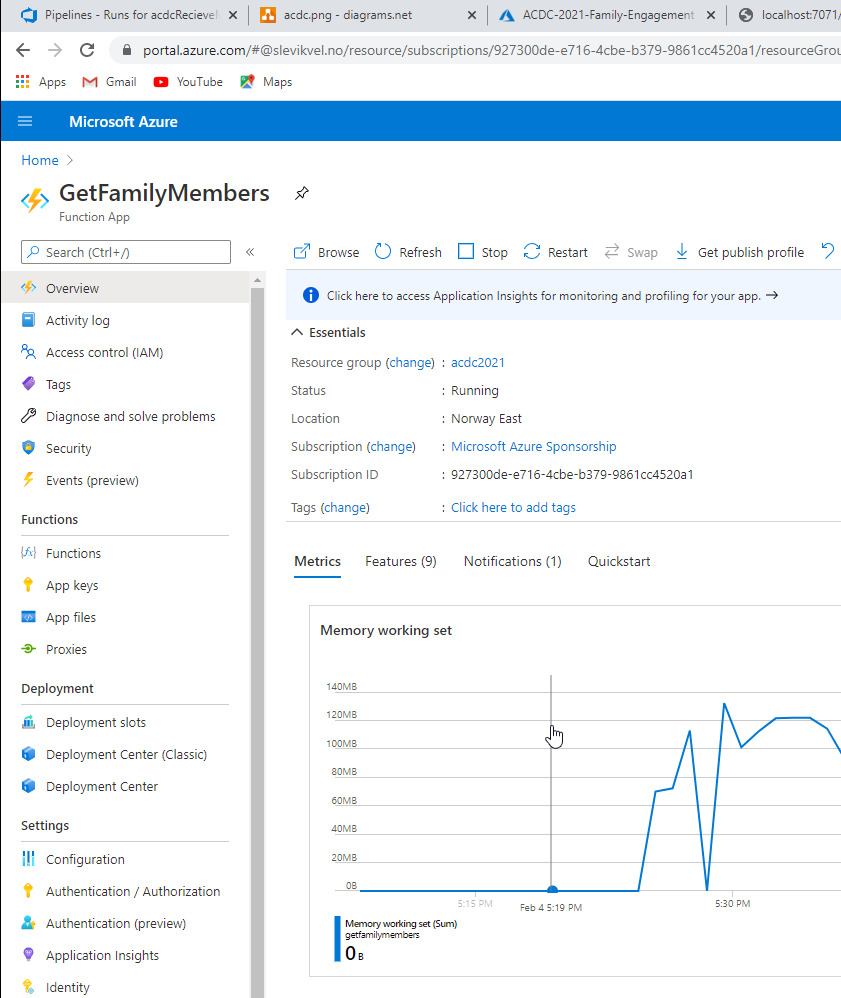Open Authentication / Authorization settings
841x998 pixels.
tap(133, 891)
